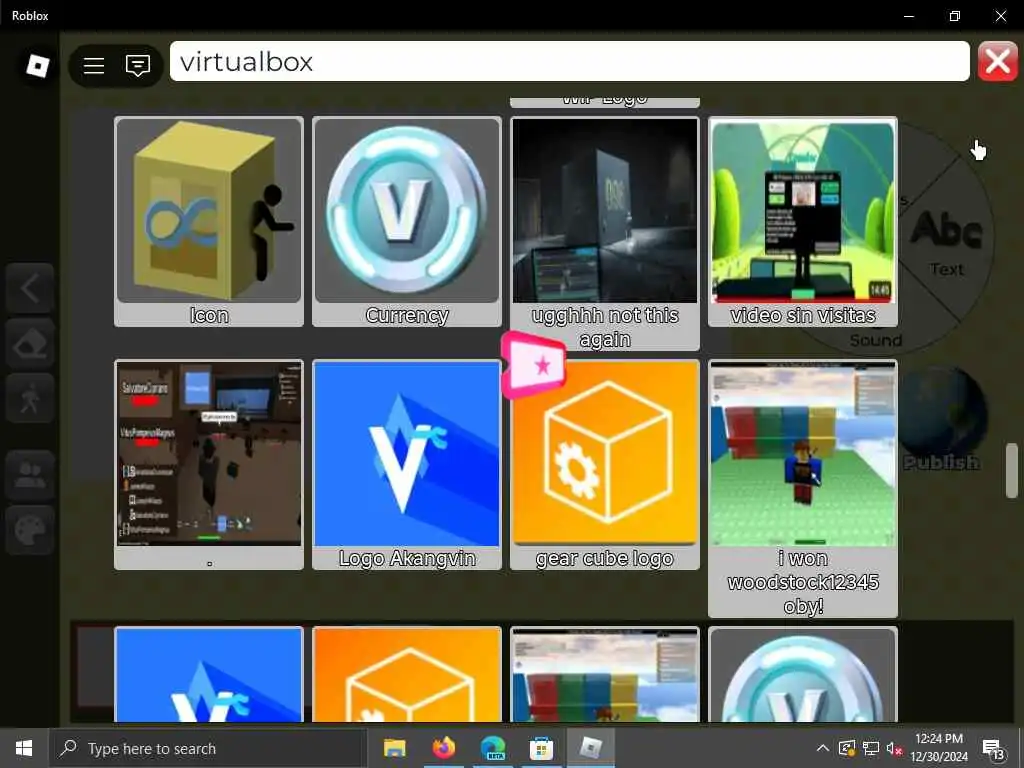Select the eraser tool in sidebar
The width and height of the screenshot is (1024, 768).
coord(29,344)
